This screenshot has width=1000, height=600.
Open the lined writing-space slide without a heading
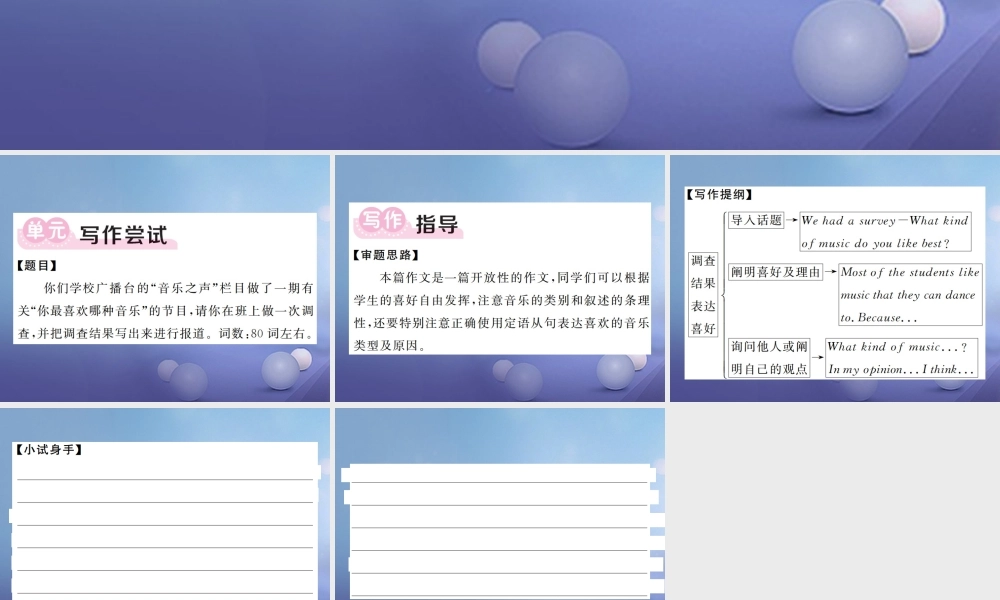point(500,504)
